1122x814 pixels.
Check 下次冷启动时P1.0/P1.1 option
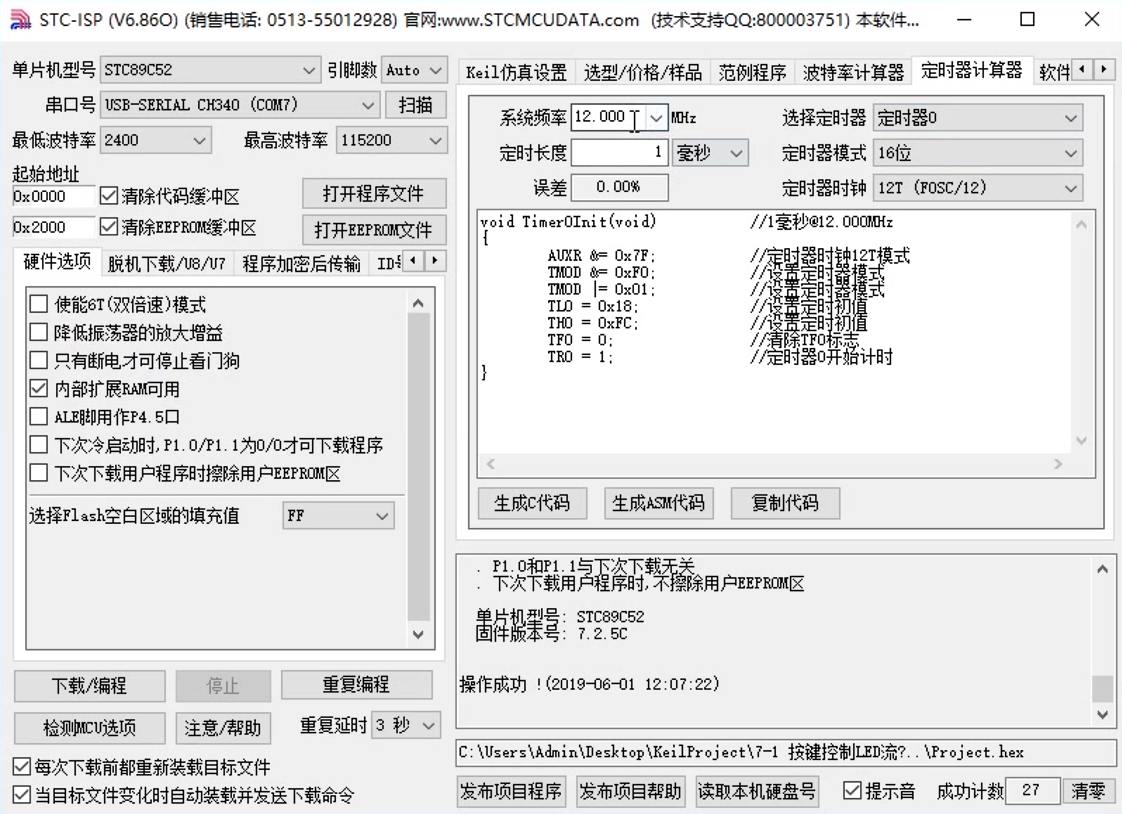click(39, 445)
